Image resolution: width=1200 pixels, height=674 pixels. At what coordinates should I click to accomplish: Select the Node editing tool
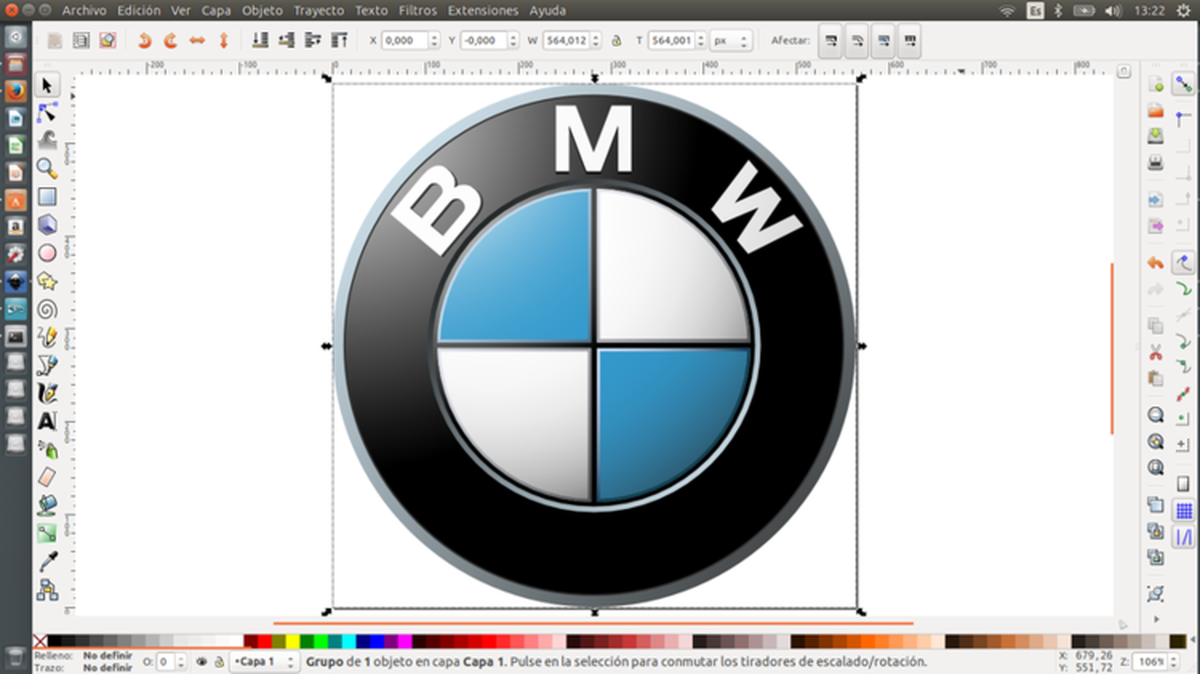click(x=47, y=113)
